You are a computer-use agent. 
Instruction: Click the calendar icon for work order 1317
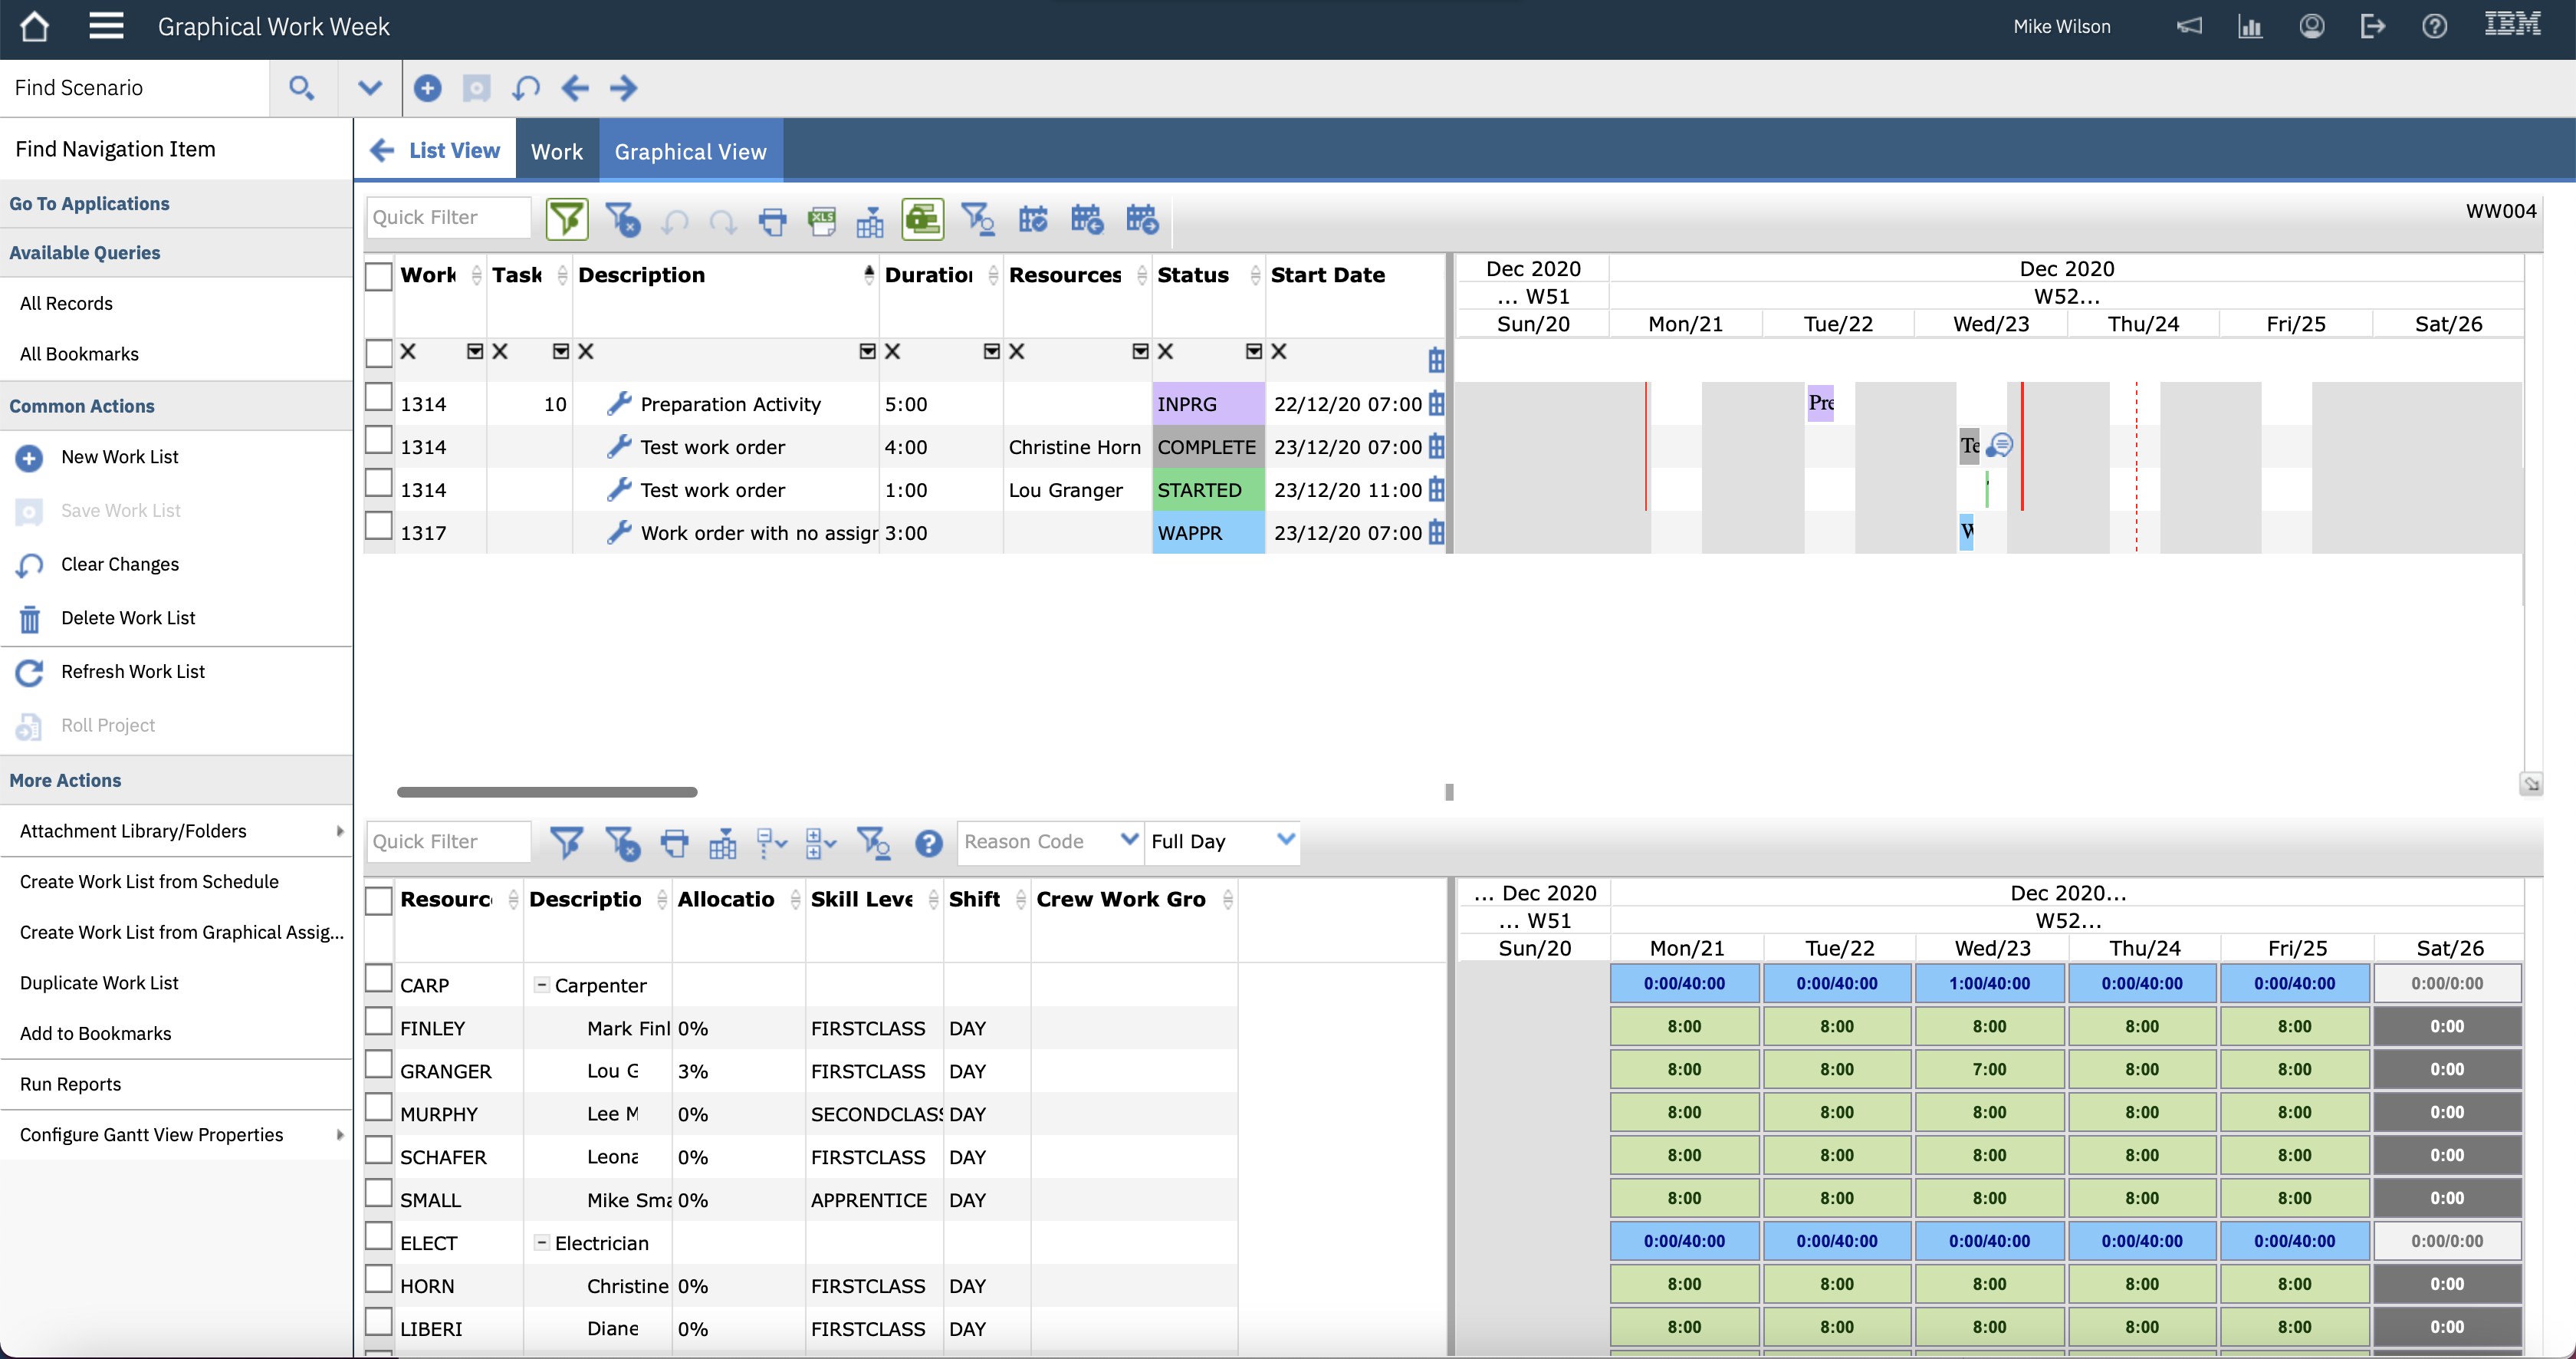[x=1436, y=533]
